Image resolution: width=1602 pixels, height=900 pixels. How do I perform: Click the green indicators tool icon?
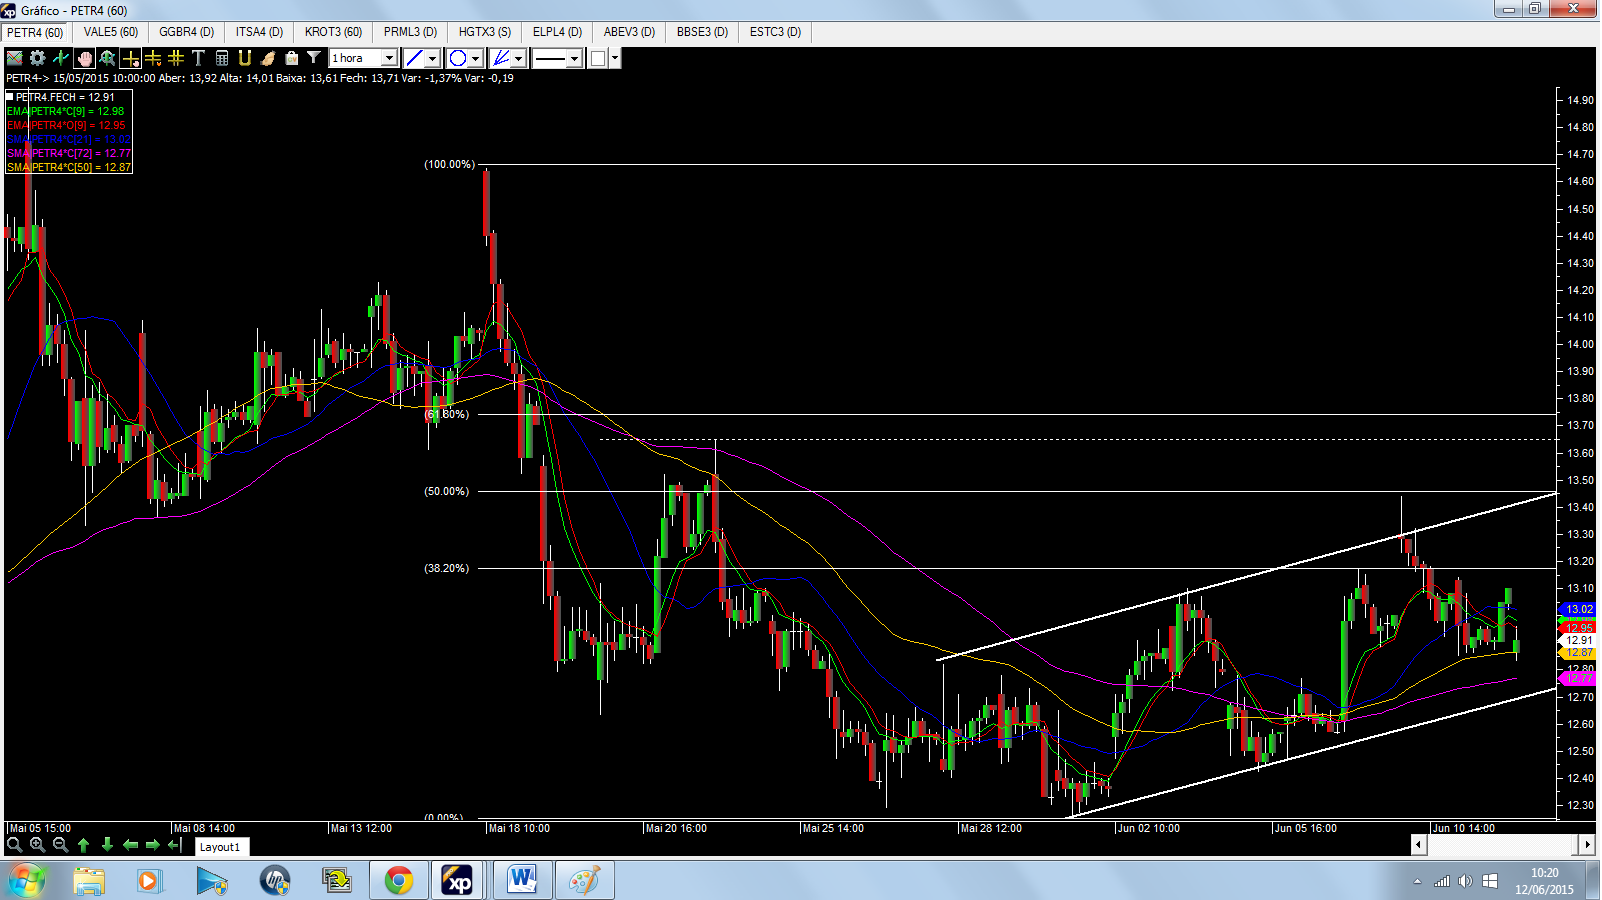point(60,58)
